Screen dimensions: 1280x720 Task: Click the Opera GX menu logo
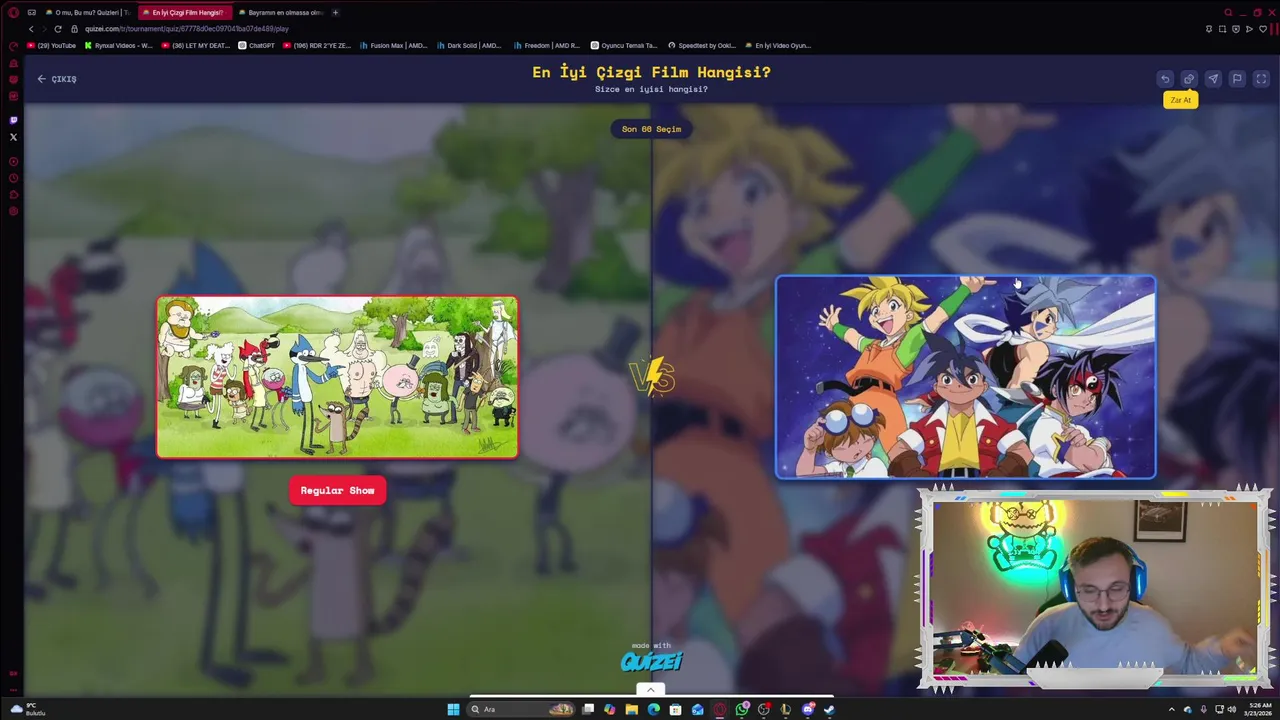[13, 12]
